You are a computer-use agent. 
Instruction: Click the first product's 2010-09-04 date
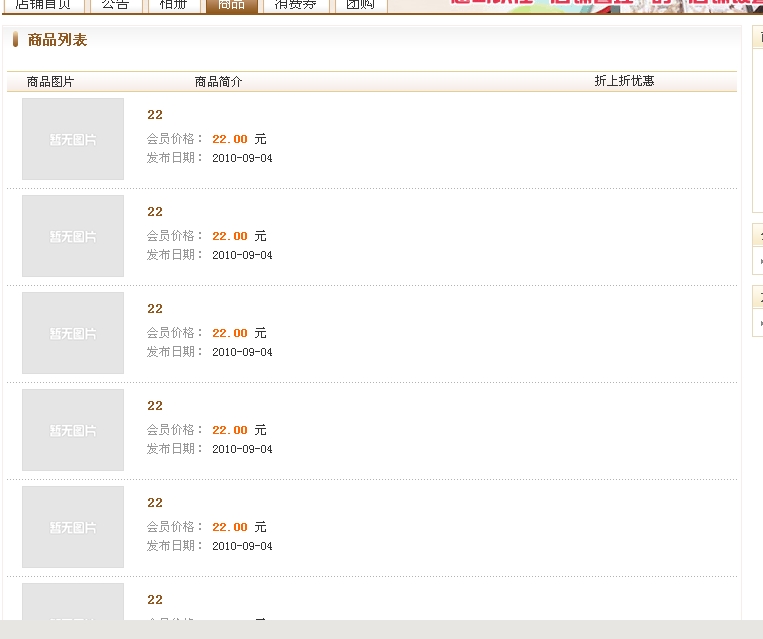click(x=242, y=158)
